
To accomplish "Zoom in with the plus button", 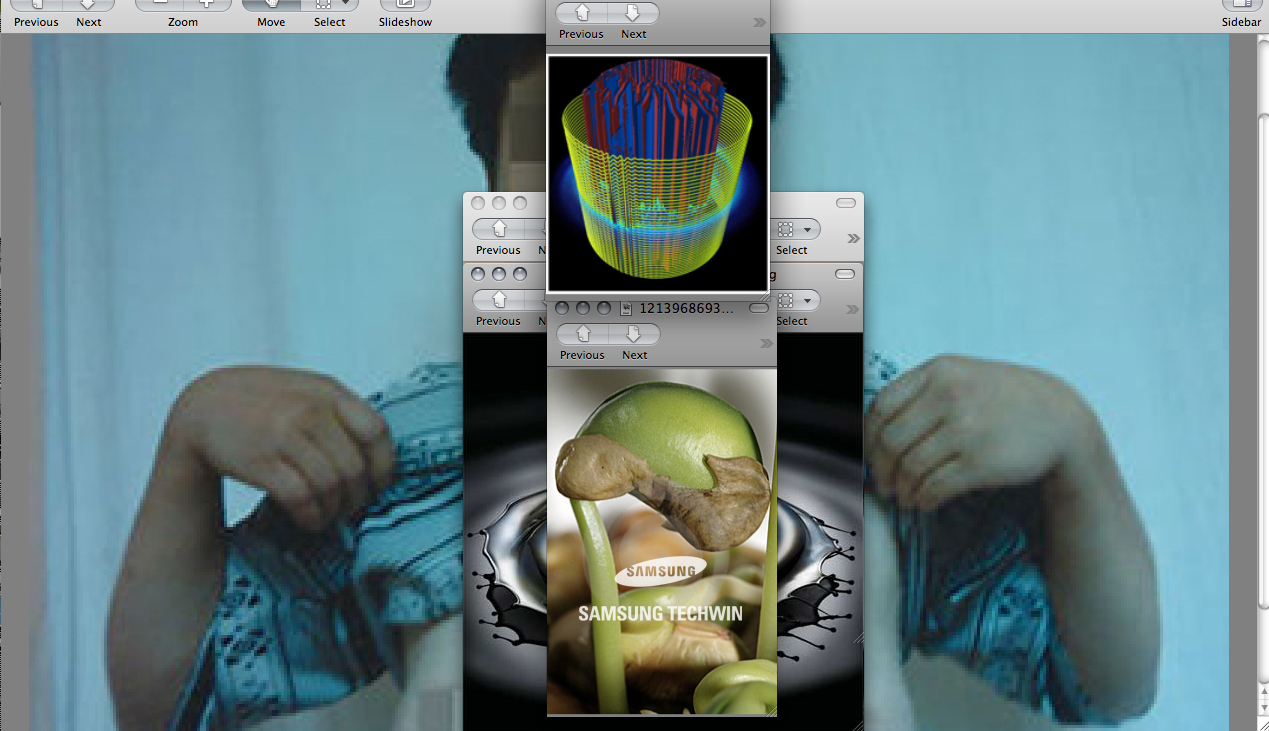I will pos(207,4).
